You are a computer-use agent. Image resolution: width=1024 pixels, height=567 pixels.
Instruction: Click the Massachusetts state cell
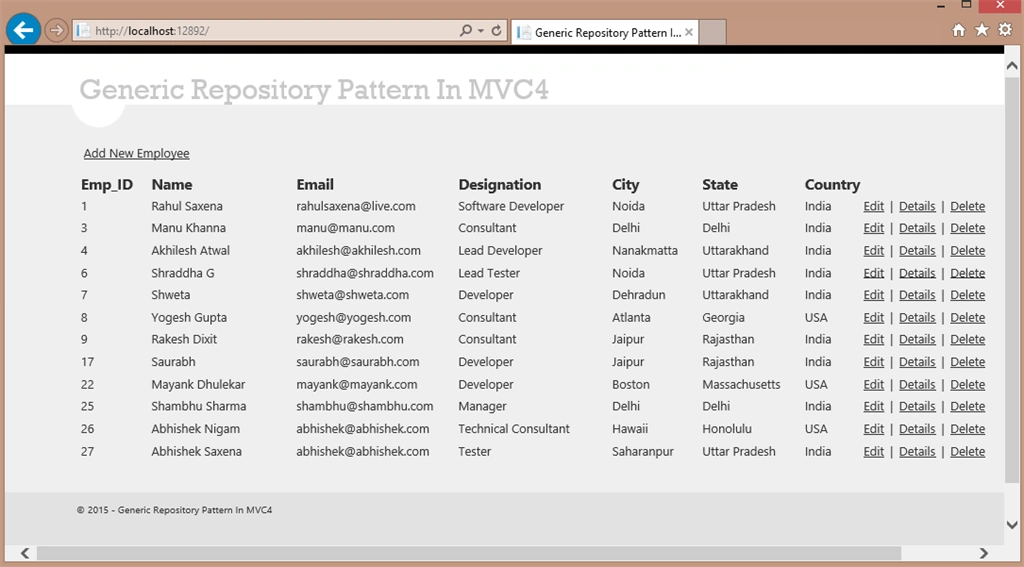(x=741, y=385)
